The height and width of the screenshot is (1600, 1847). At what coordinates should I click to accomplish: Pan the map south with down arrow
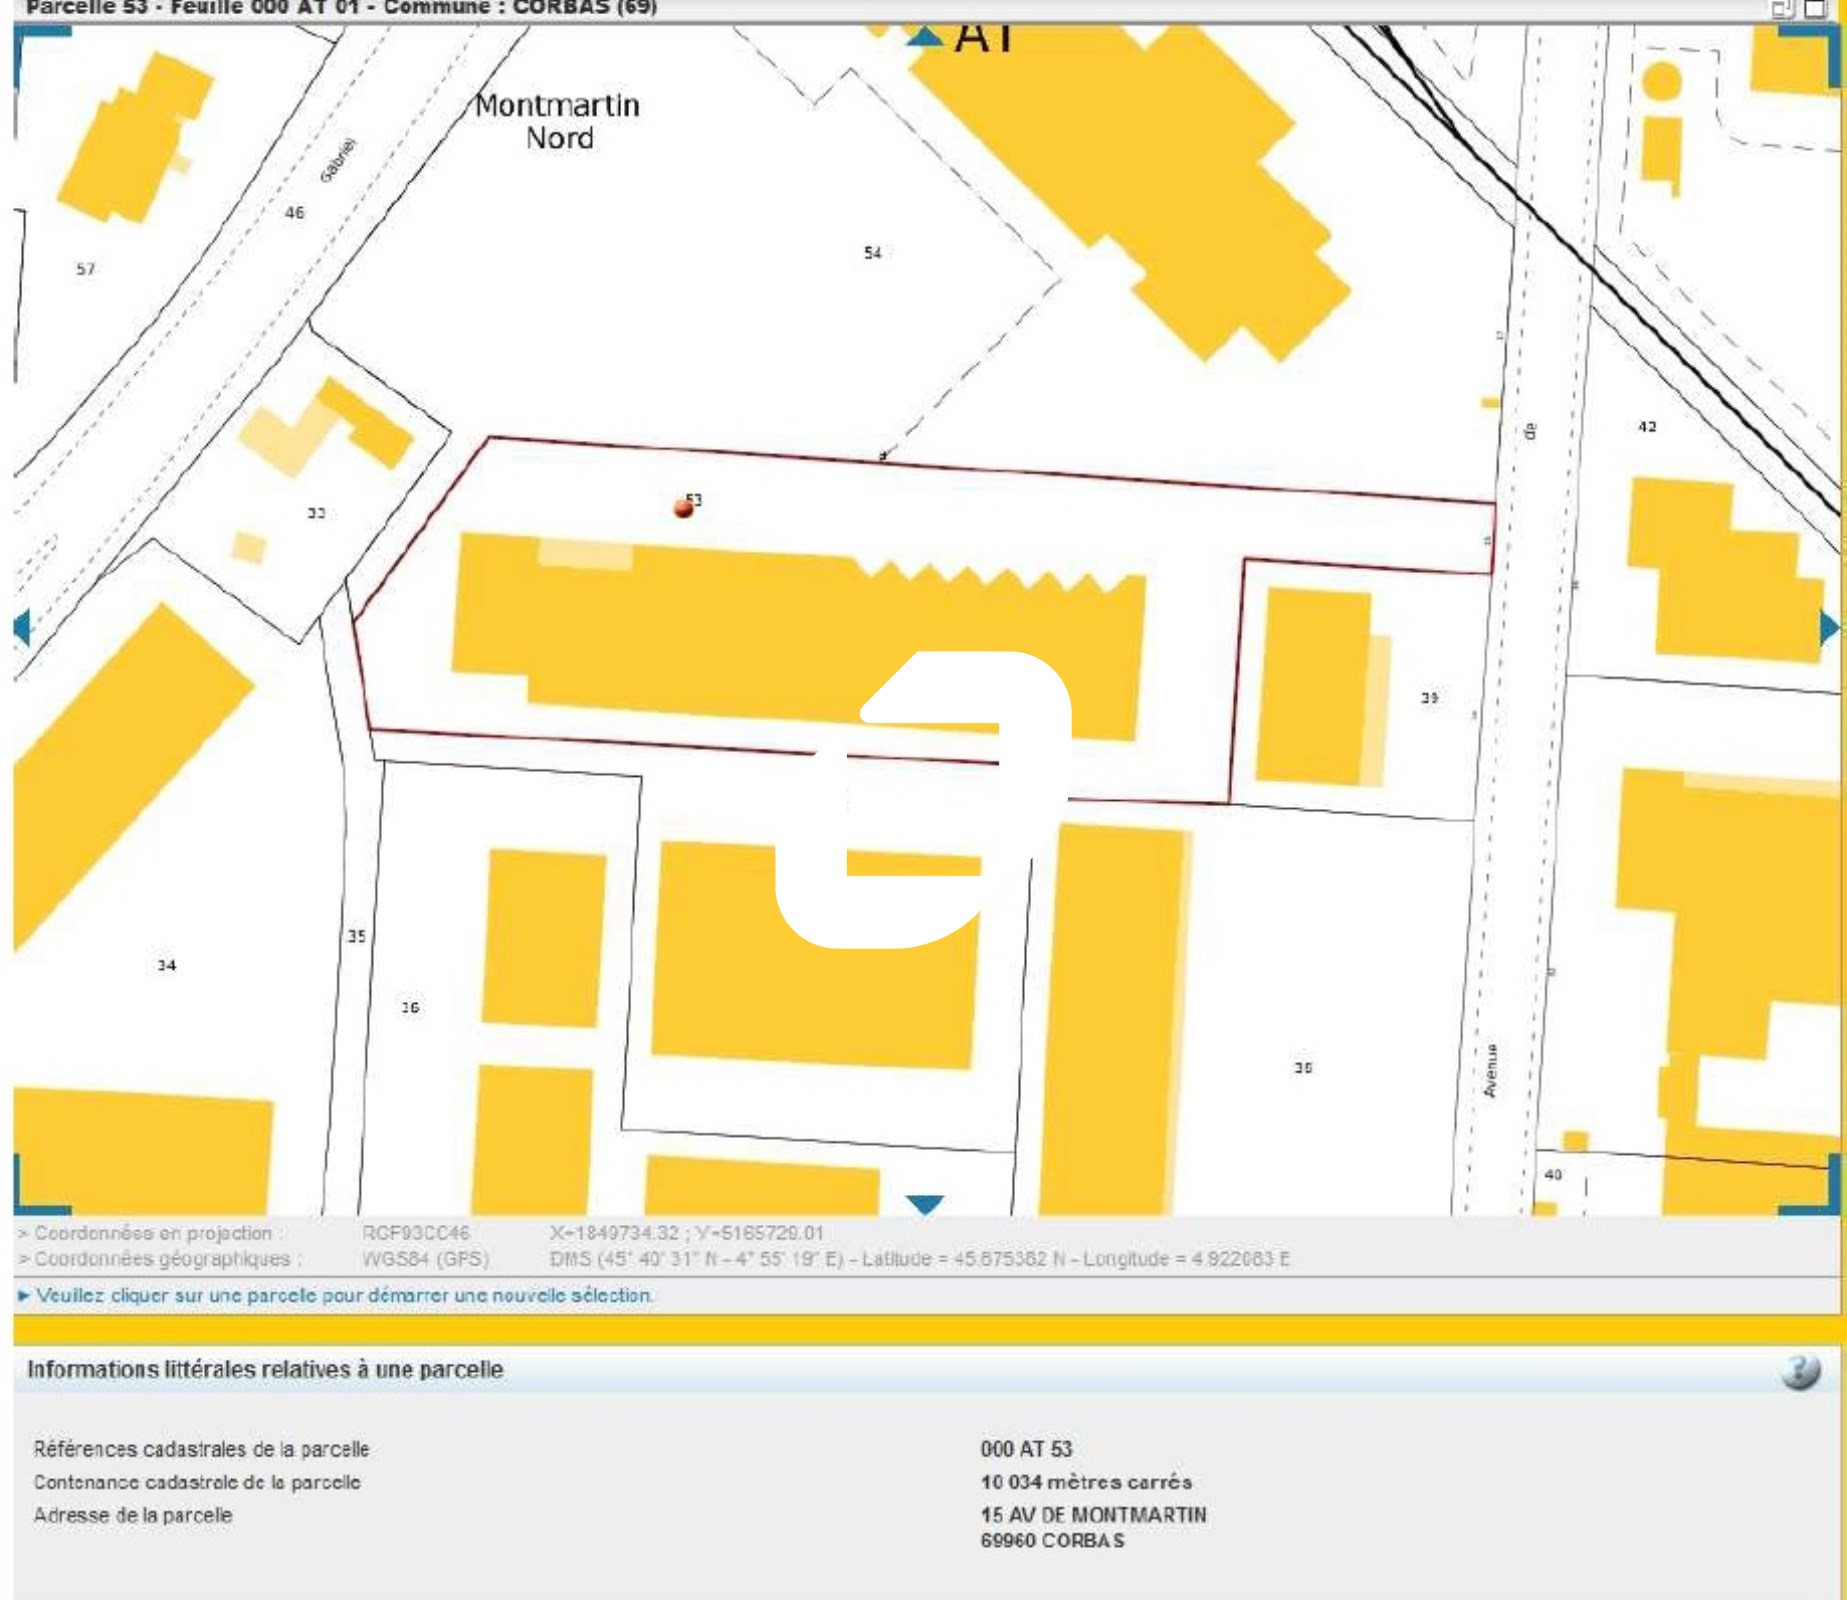click(925, 1204)
